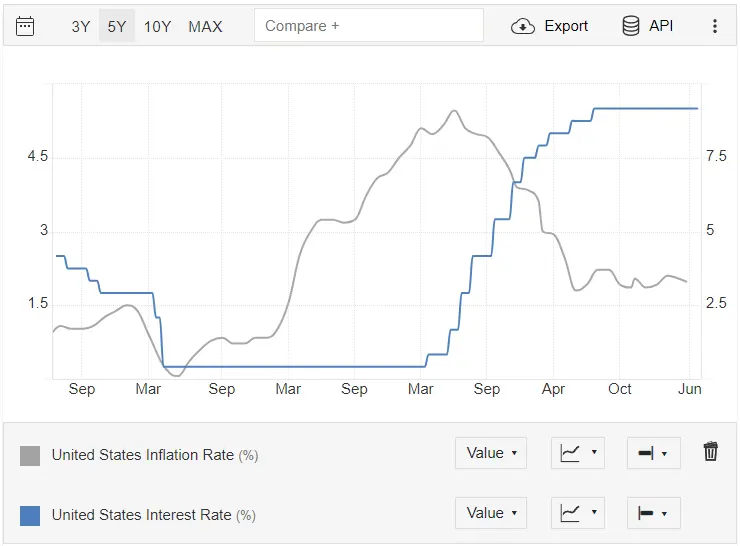Click the API label
The height and width of the screenshot is (546, 740).
(x=661, y=26)
